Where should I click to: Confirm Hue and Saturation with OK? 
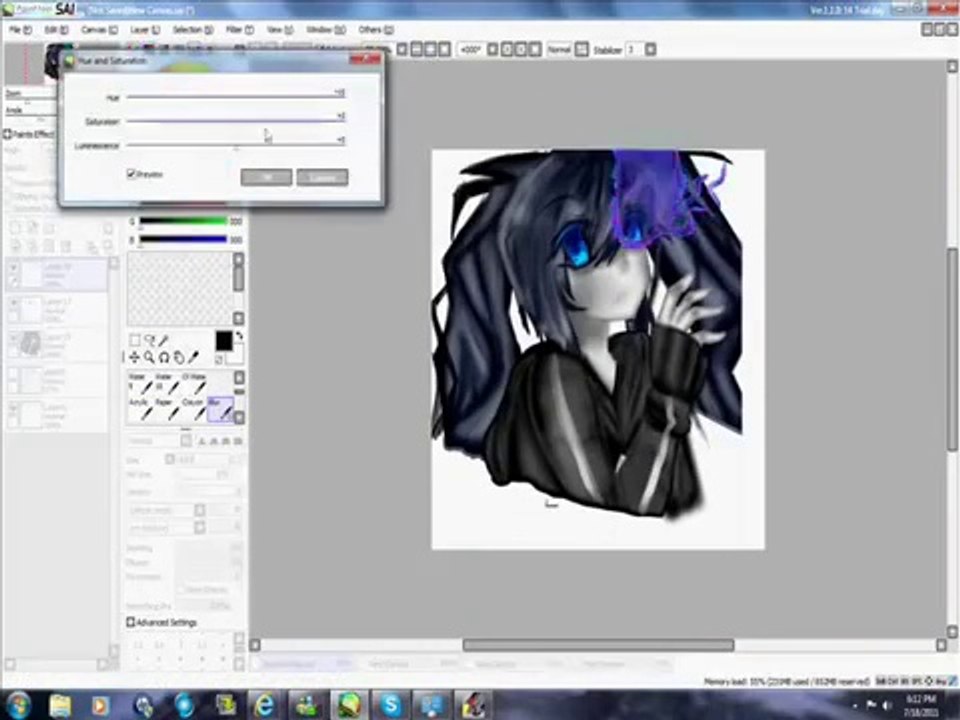(266, 177)
